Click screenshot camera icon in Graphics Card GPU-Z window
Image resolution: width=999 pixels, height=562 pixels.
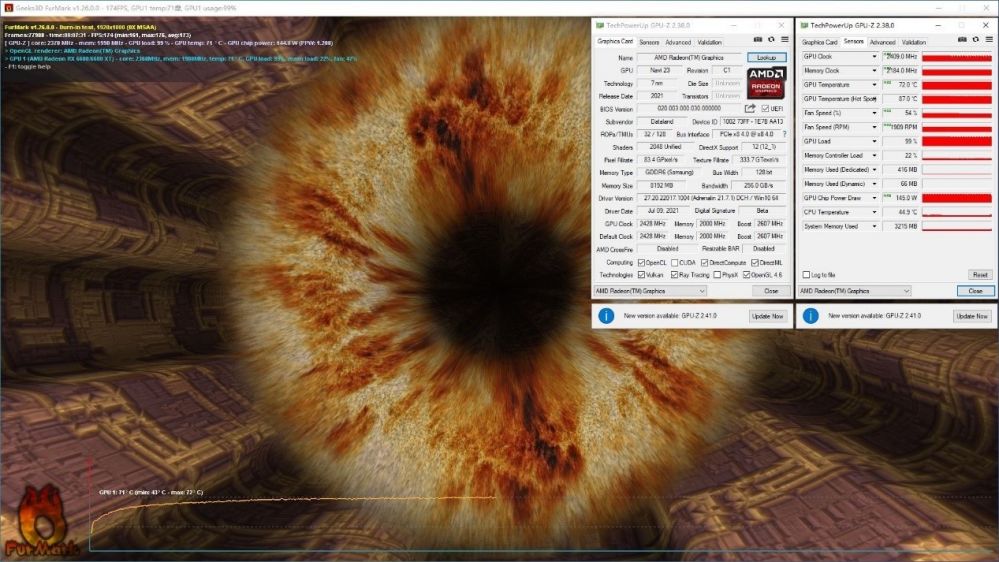(x=758, y=40)
